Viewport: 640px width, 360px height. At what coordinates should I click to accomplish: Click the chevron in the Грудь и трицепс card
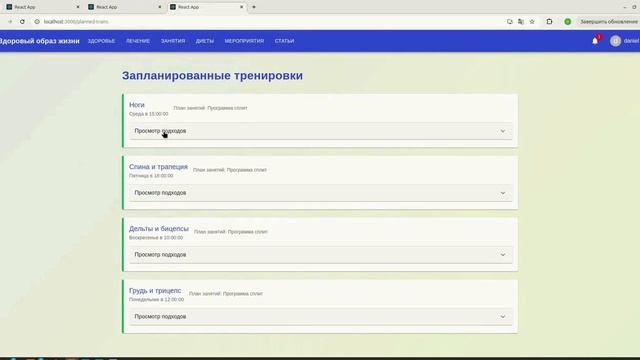503,317
